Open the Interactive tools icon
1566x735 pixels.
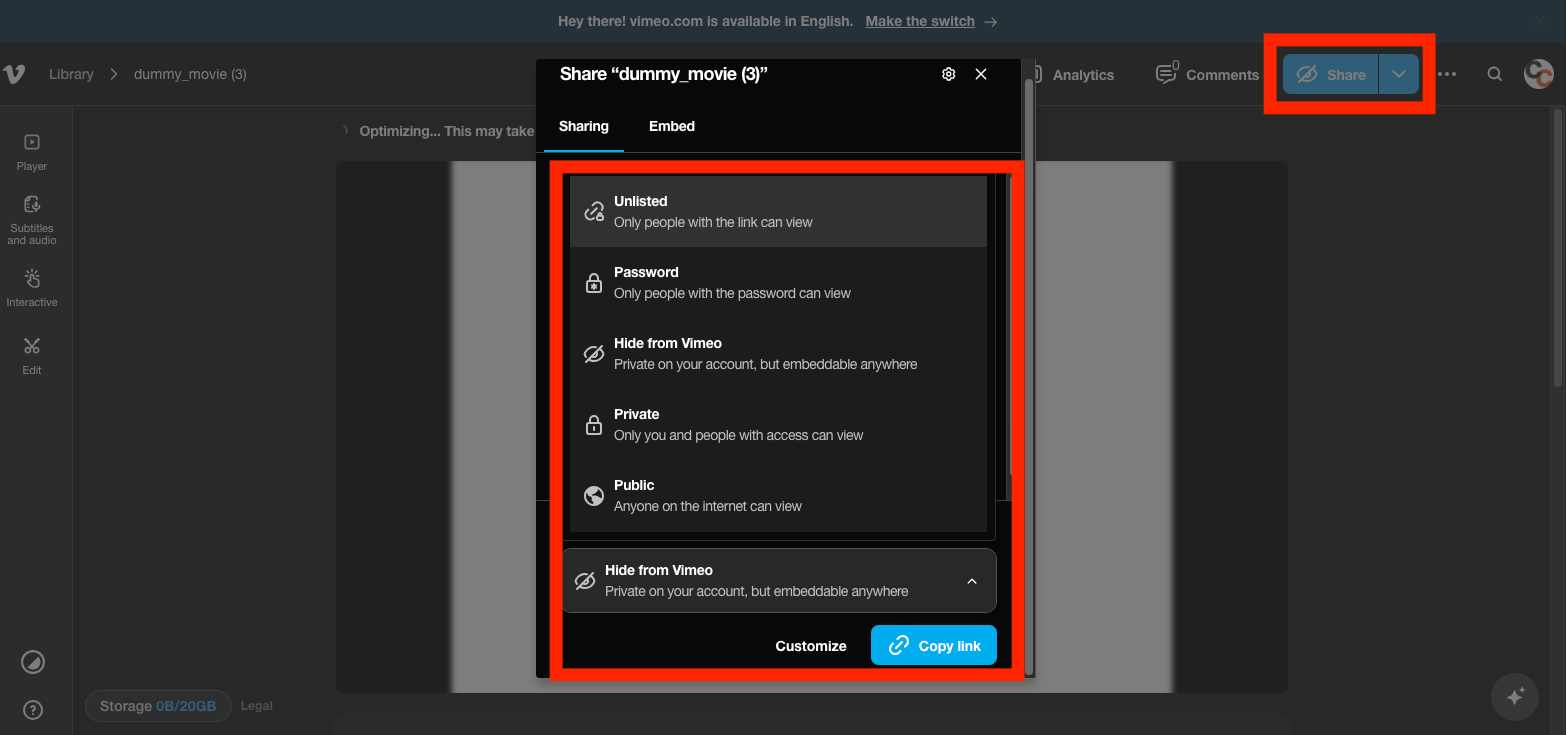32,286
